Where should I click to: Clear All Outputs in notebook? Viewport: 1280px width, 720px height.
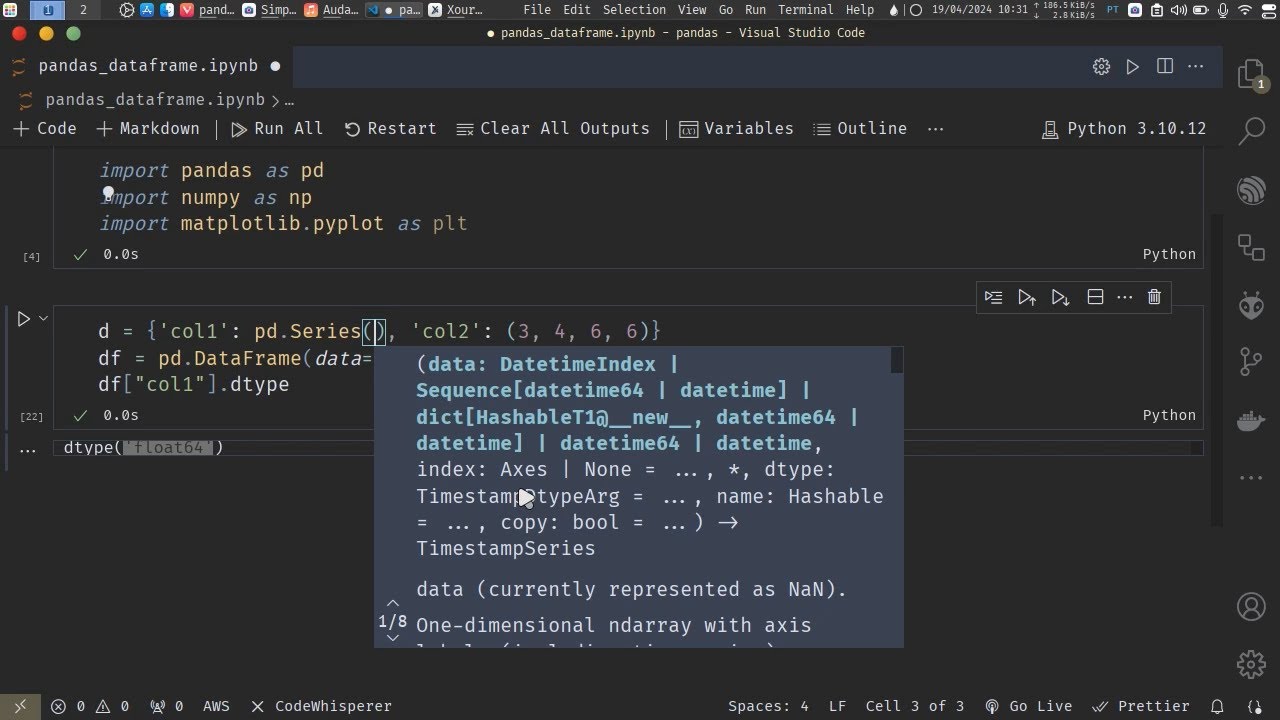(553, 129)
